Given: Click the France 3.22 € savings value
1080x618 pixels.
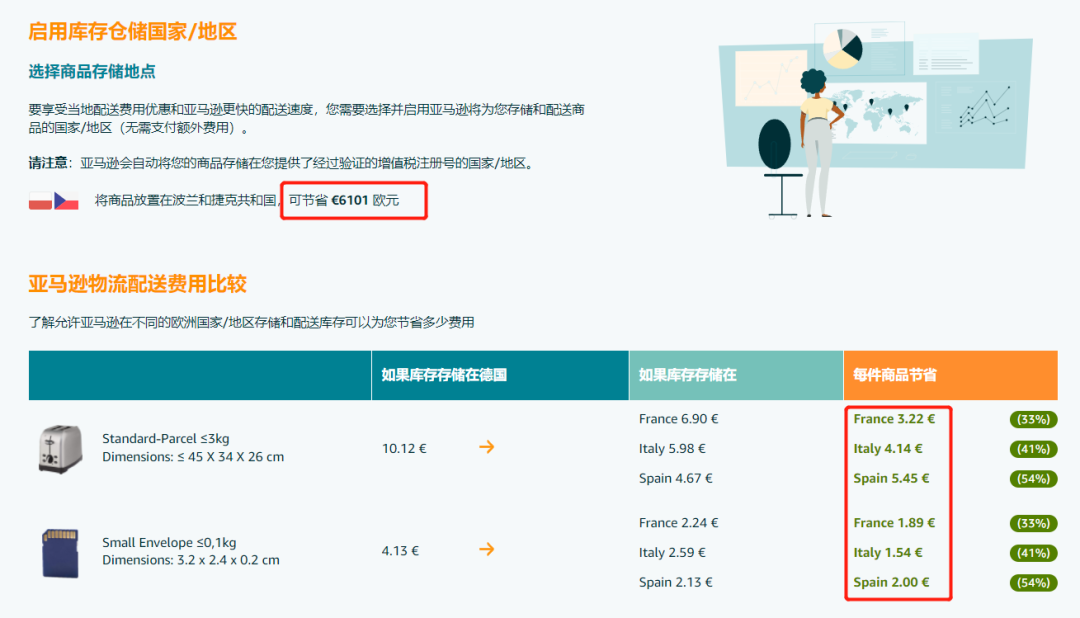Looking at the screenshot, I should click(x=894, y=419).
